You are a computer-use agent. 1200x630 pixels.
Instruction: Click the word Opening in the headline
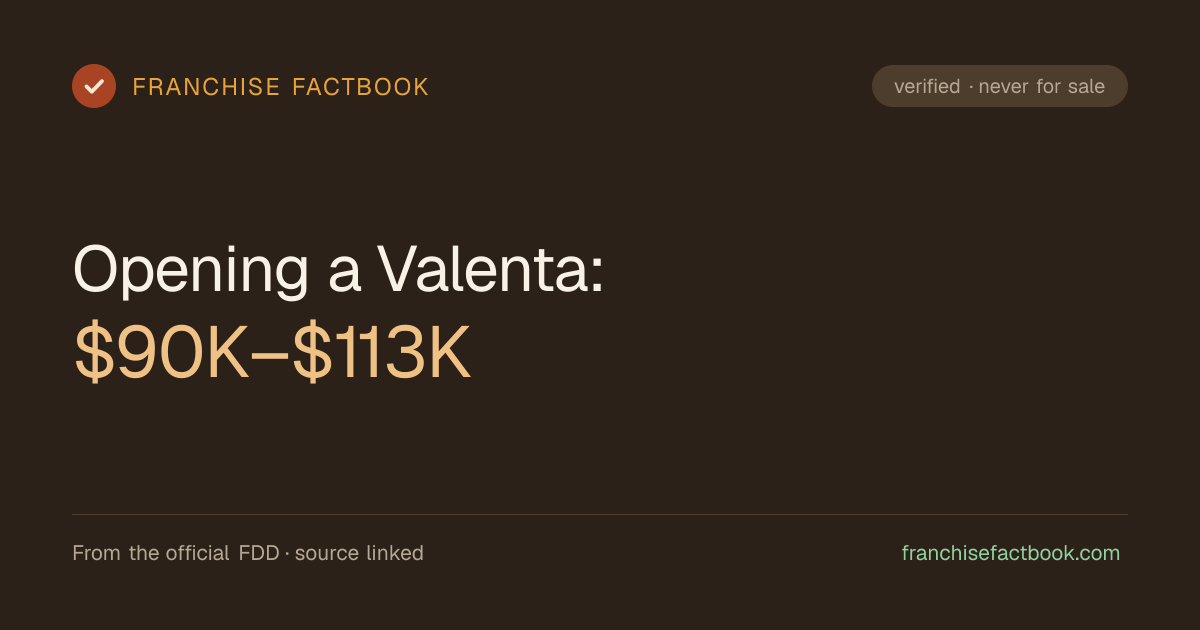[191, 270]
